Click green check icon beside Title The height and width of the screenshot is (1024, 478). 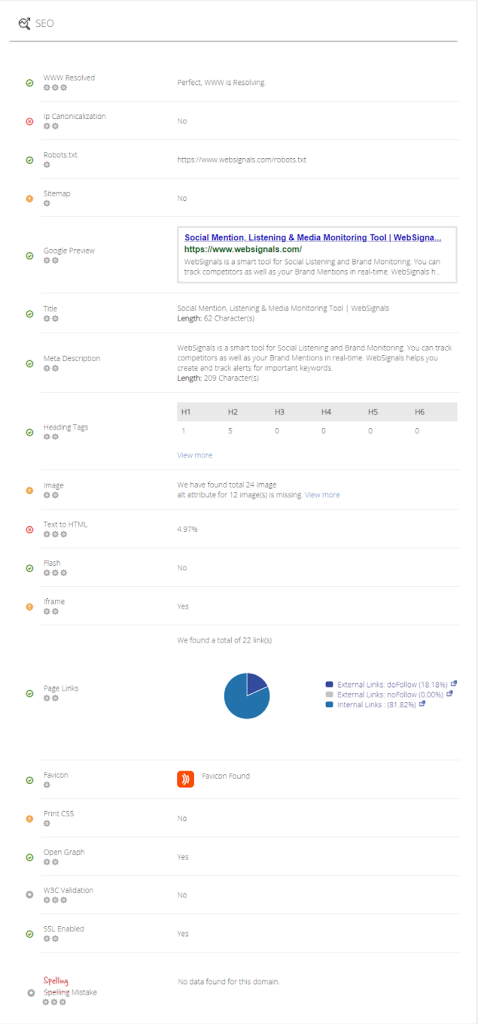(29, 313)
